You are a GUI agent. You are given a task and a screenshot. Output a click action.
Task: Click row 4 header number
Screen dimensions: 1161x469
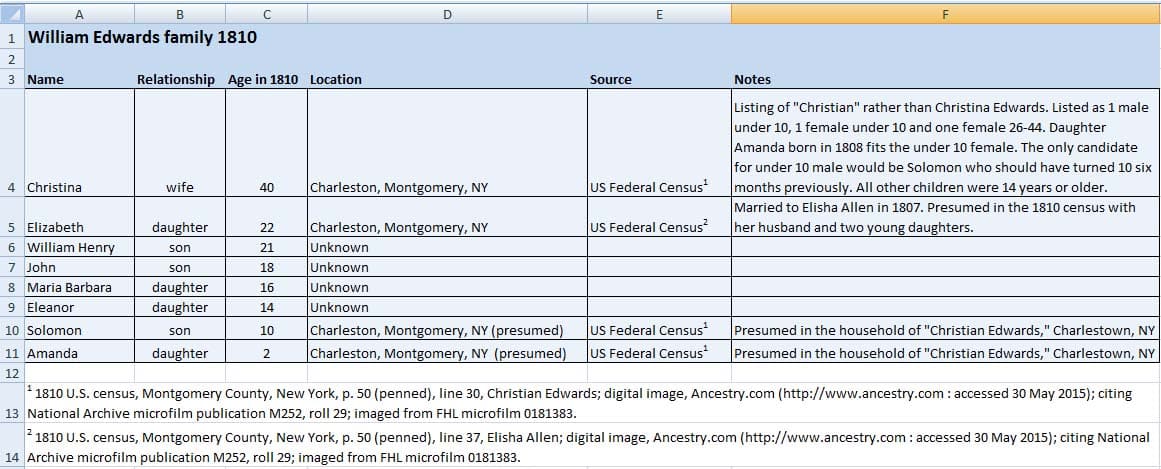coord(11,187)
